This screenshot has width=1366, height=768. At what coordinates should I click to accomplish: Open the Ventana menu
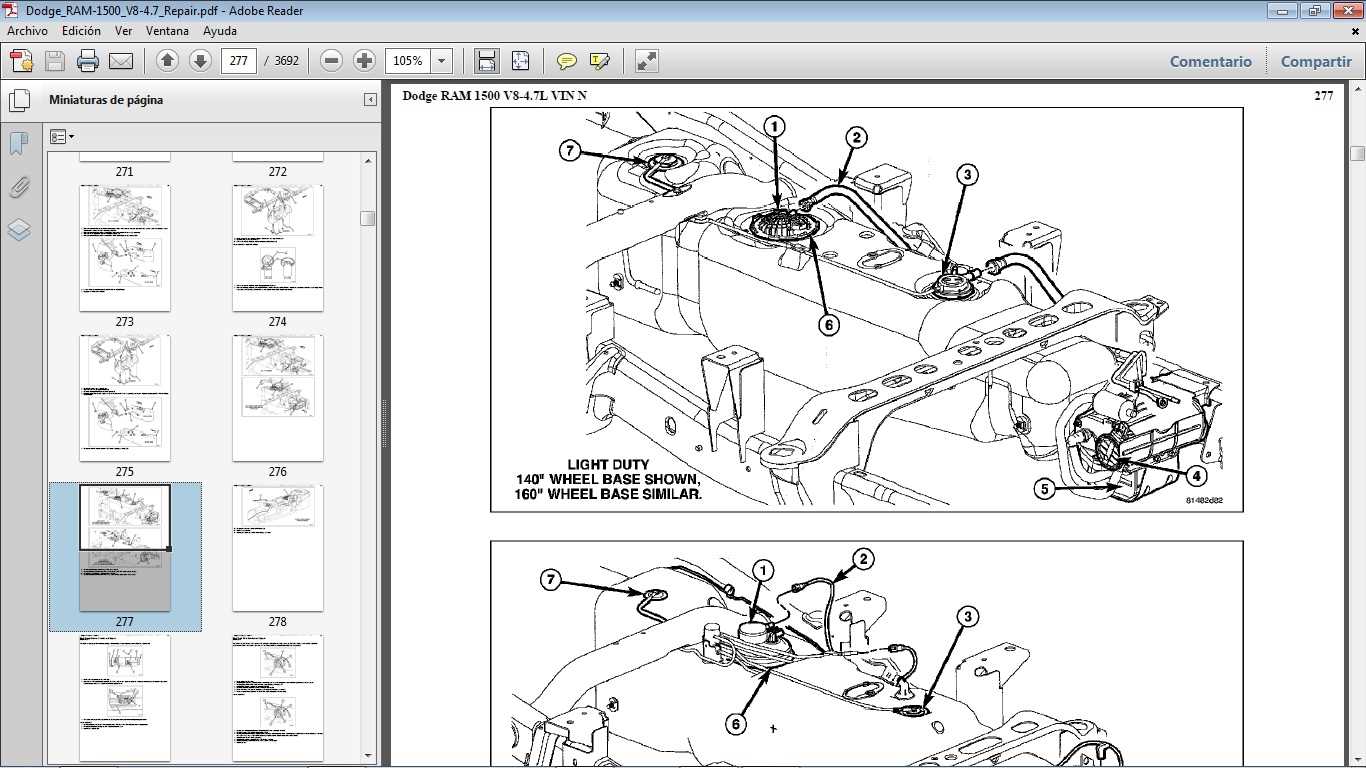[167, 31]
